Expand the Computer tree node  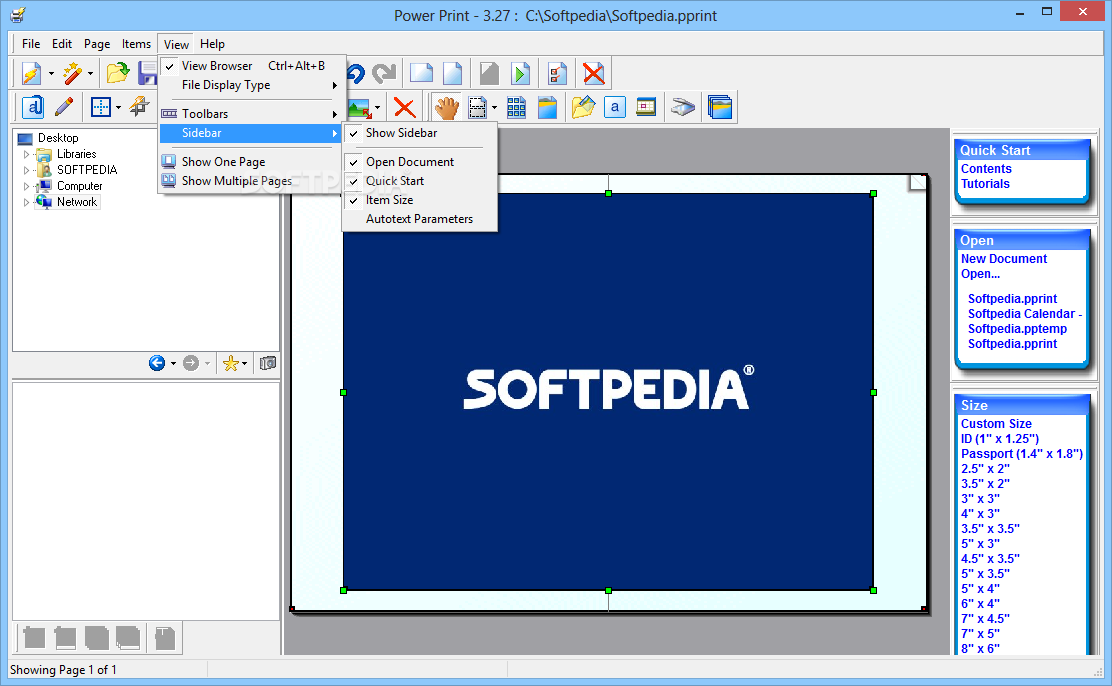click(x=26, y=186)
